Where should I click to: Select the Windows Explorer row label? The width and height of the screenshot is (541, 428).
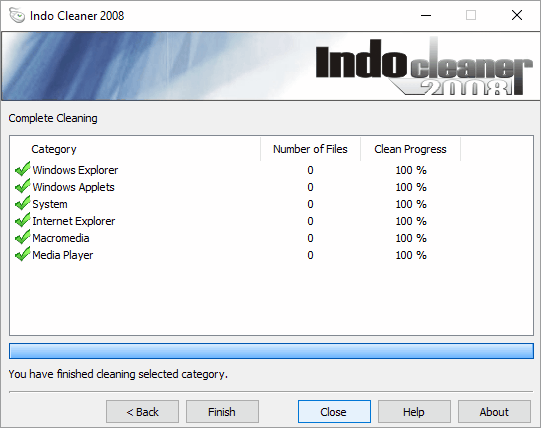pyautogui.click(x=75, y=170)
